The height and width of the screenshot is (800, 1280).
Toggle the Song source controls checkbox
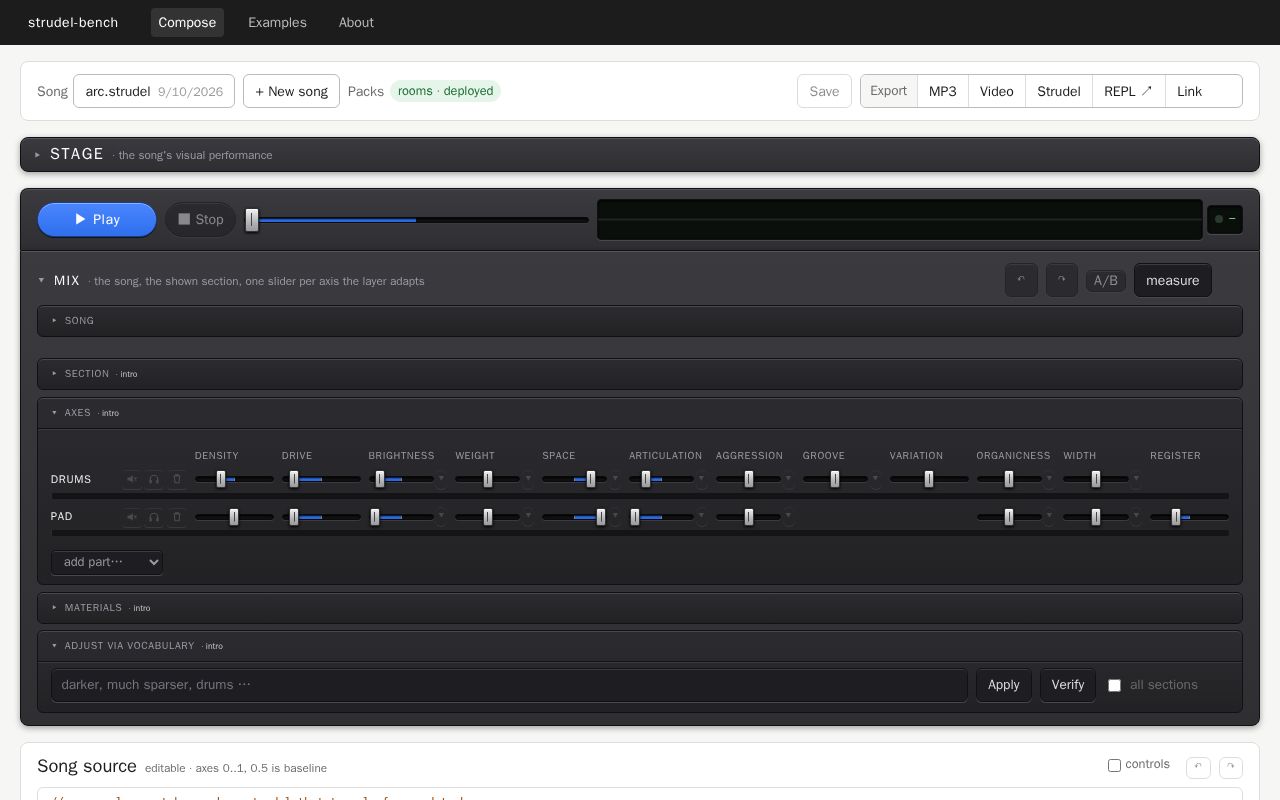[1114, 765]
